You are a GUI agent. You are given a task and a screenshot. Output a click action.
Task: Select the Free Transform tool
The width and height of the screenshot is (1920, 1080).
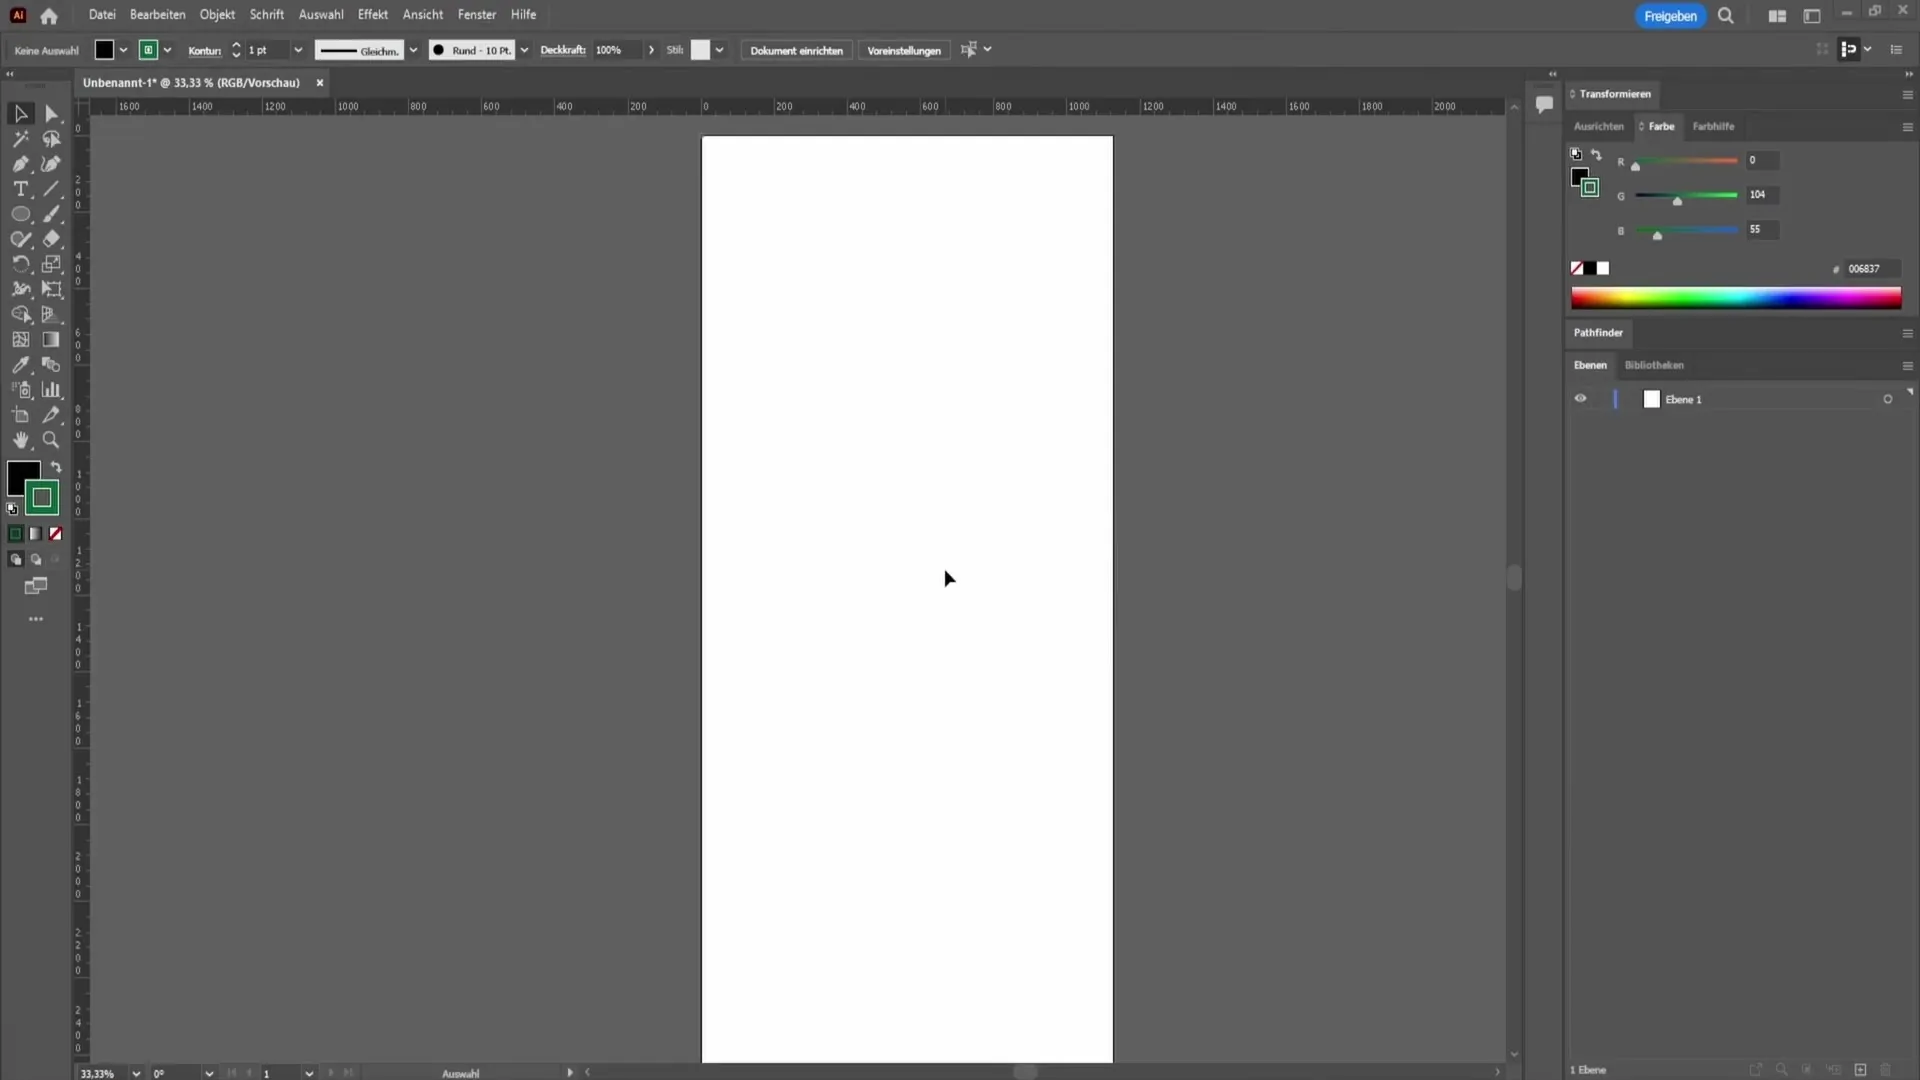coord(52,289)
